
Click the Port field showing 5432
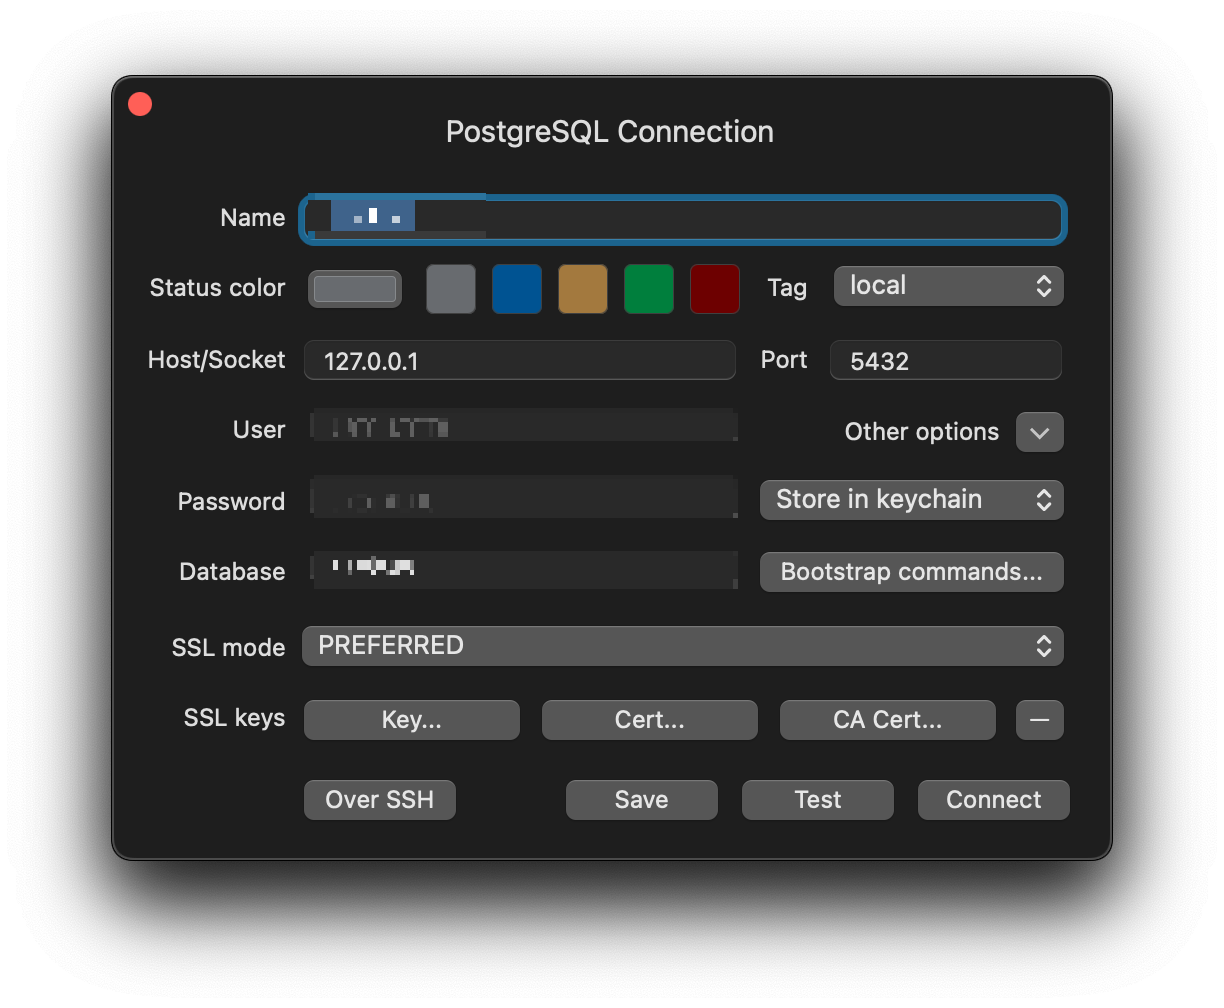(946, 360)
